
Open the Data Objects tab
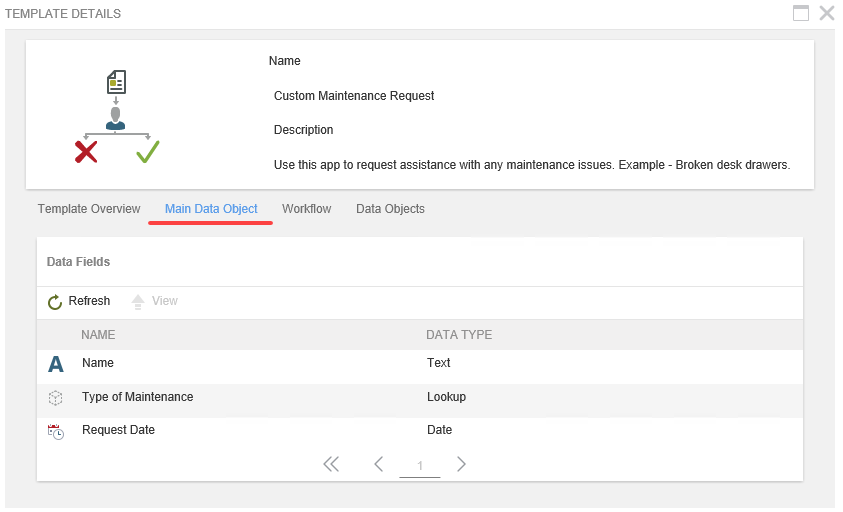click(x=390, y=209)
